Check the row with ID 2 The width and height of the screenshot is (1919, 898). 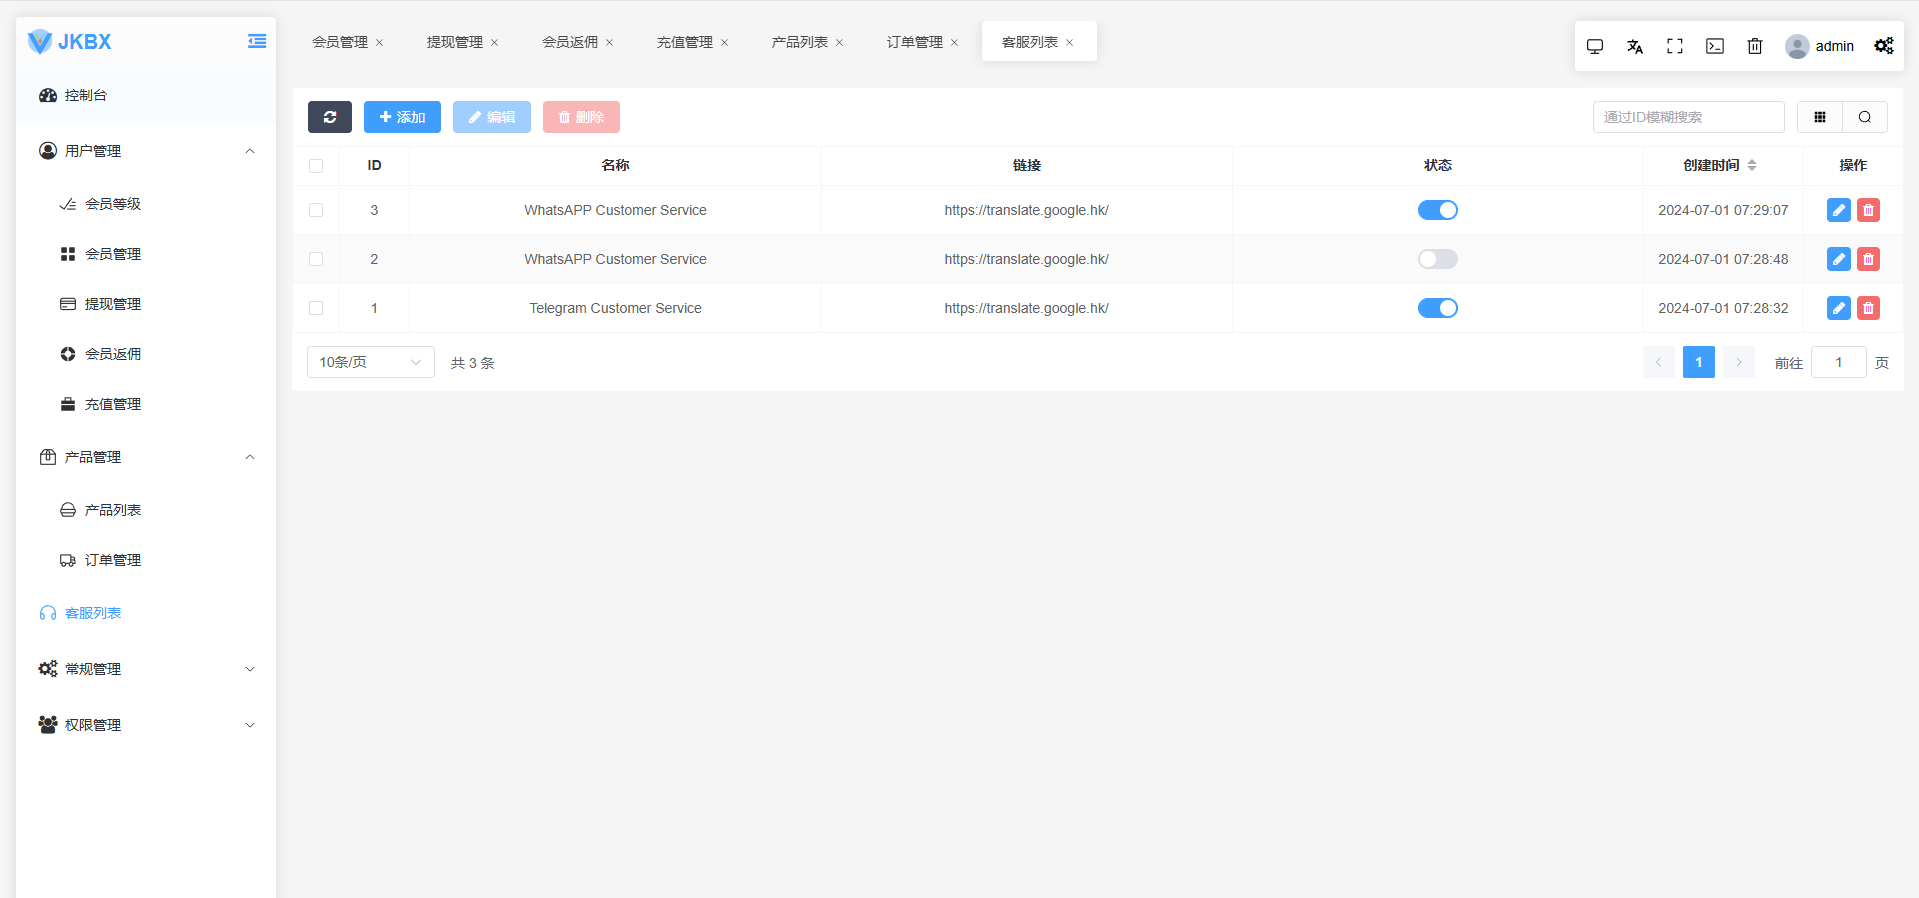pyautogui.click(x=316, y=259)
